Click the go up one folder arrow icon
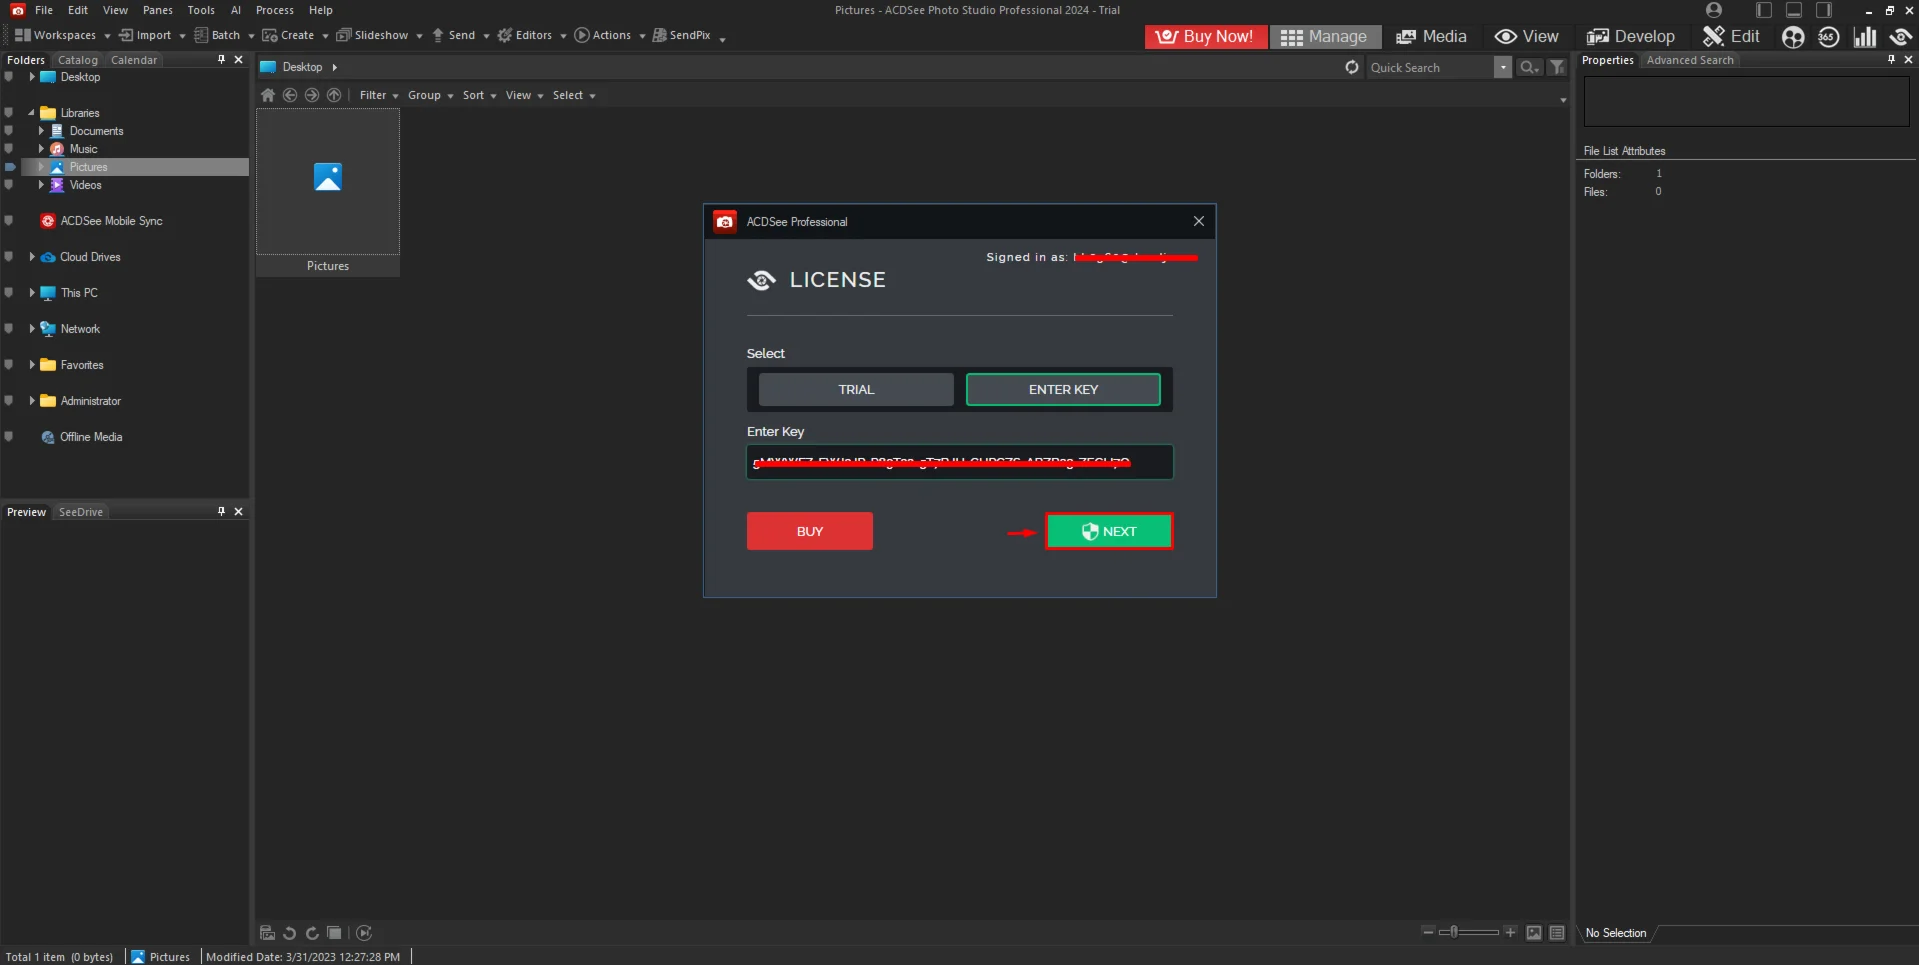This screenshot has height=965, width=1919. pyautogui.click(x=334, y=95)
